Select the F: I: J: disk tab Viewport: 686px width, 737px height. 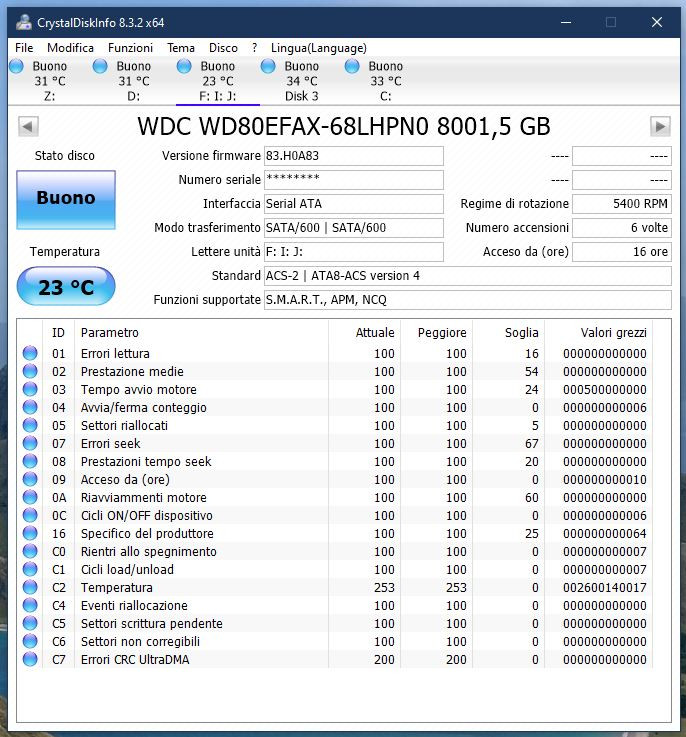click(x=218, y=81)
